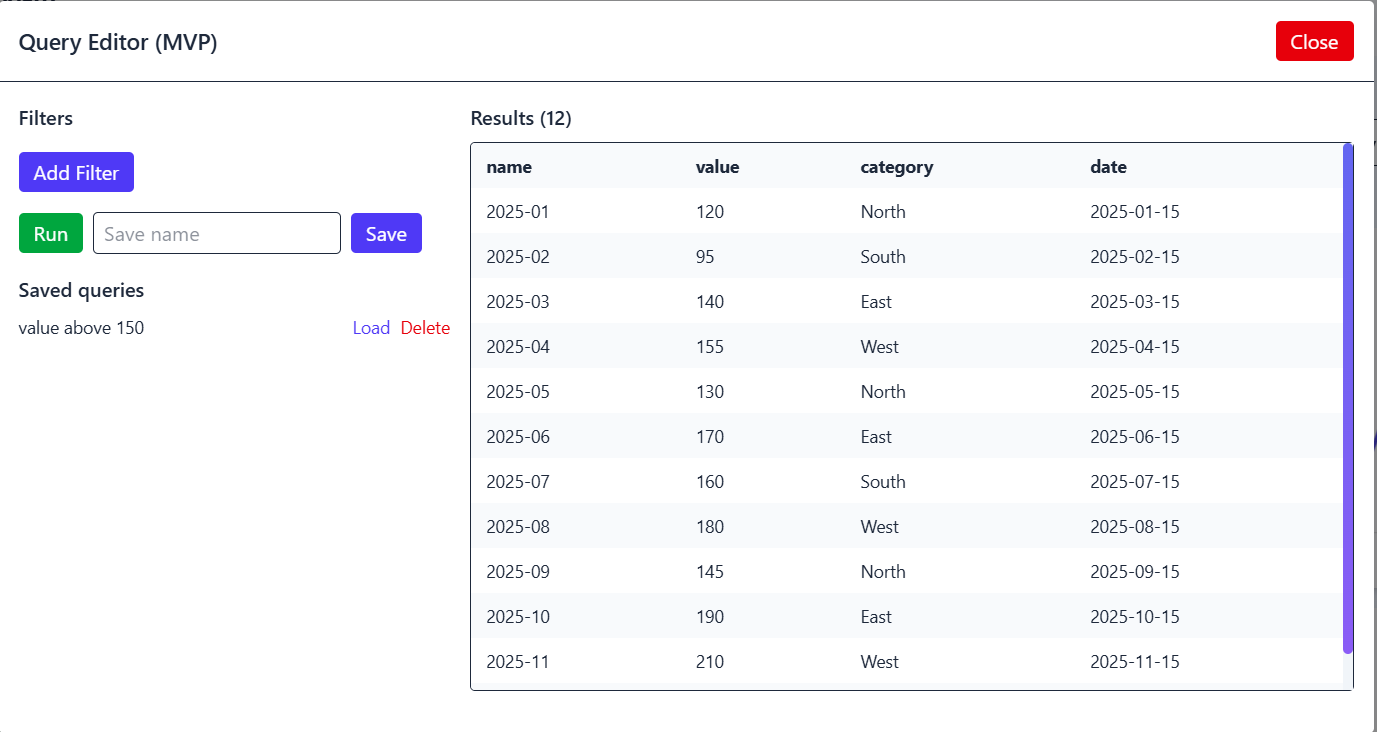
Task: Click the value 180 in 2025-08 row
Action: [x=710, y=527]
